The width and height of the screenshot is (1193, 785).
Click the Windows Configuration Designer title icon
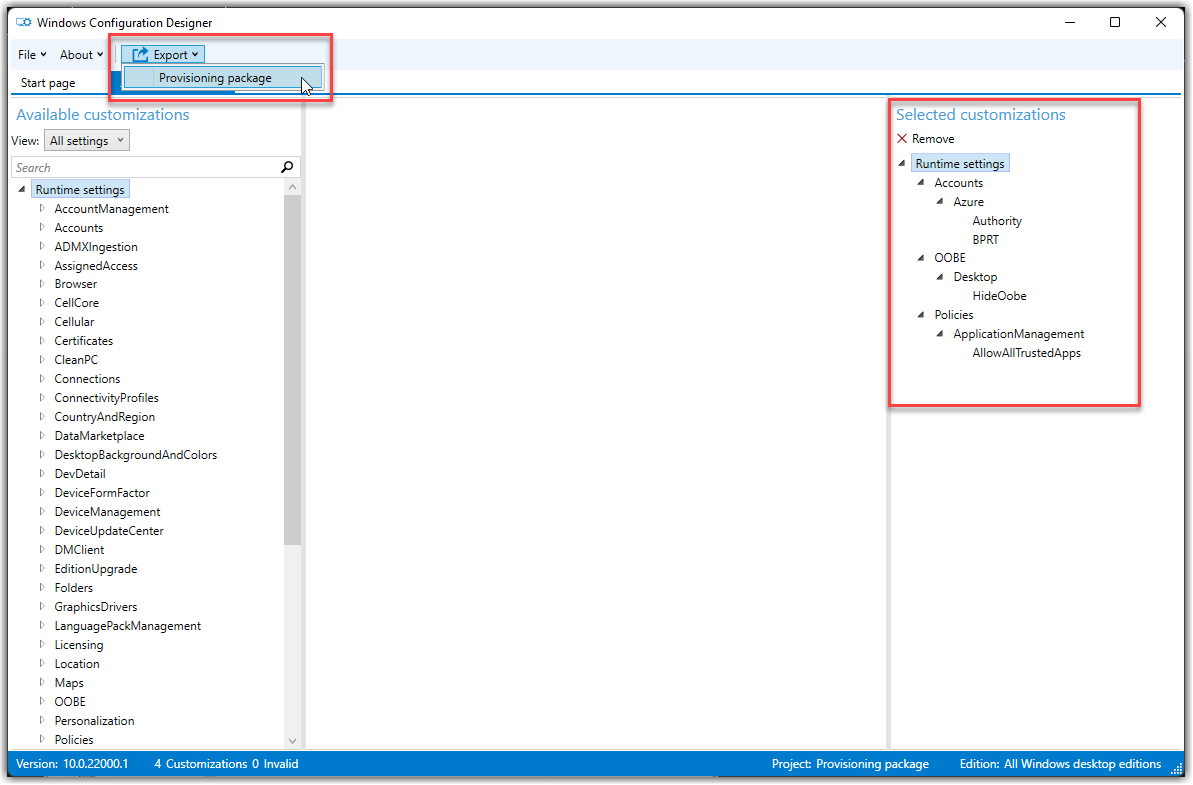[24, 22]
